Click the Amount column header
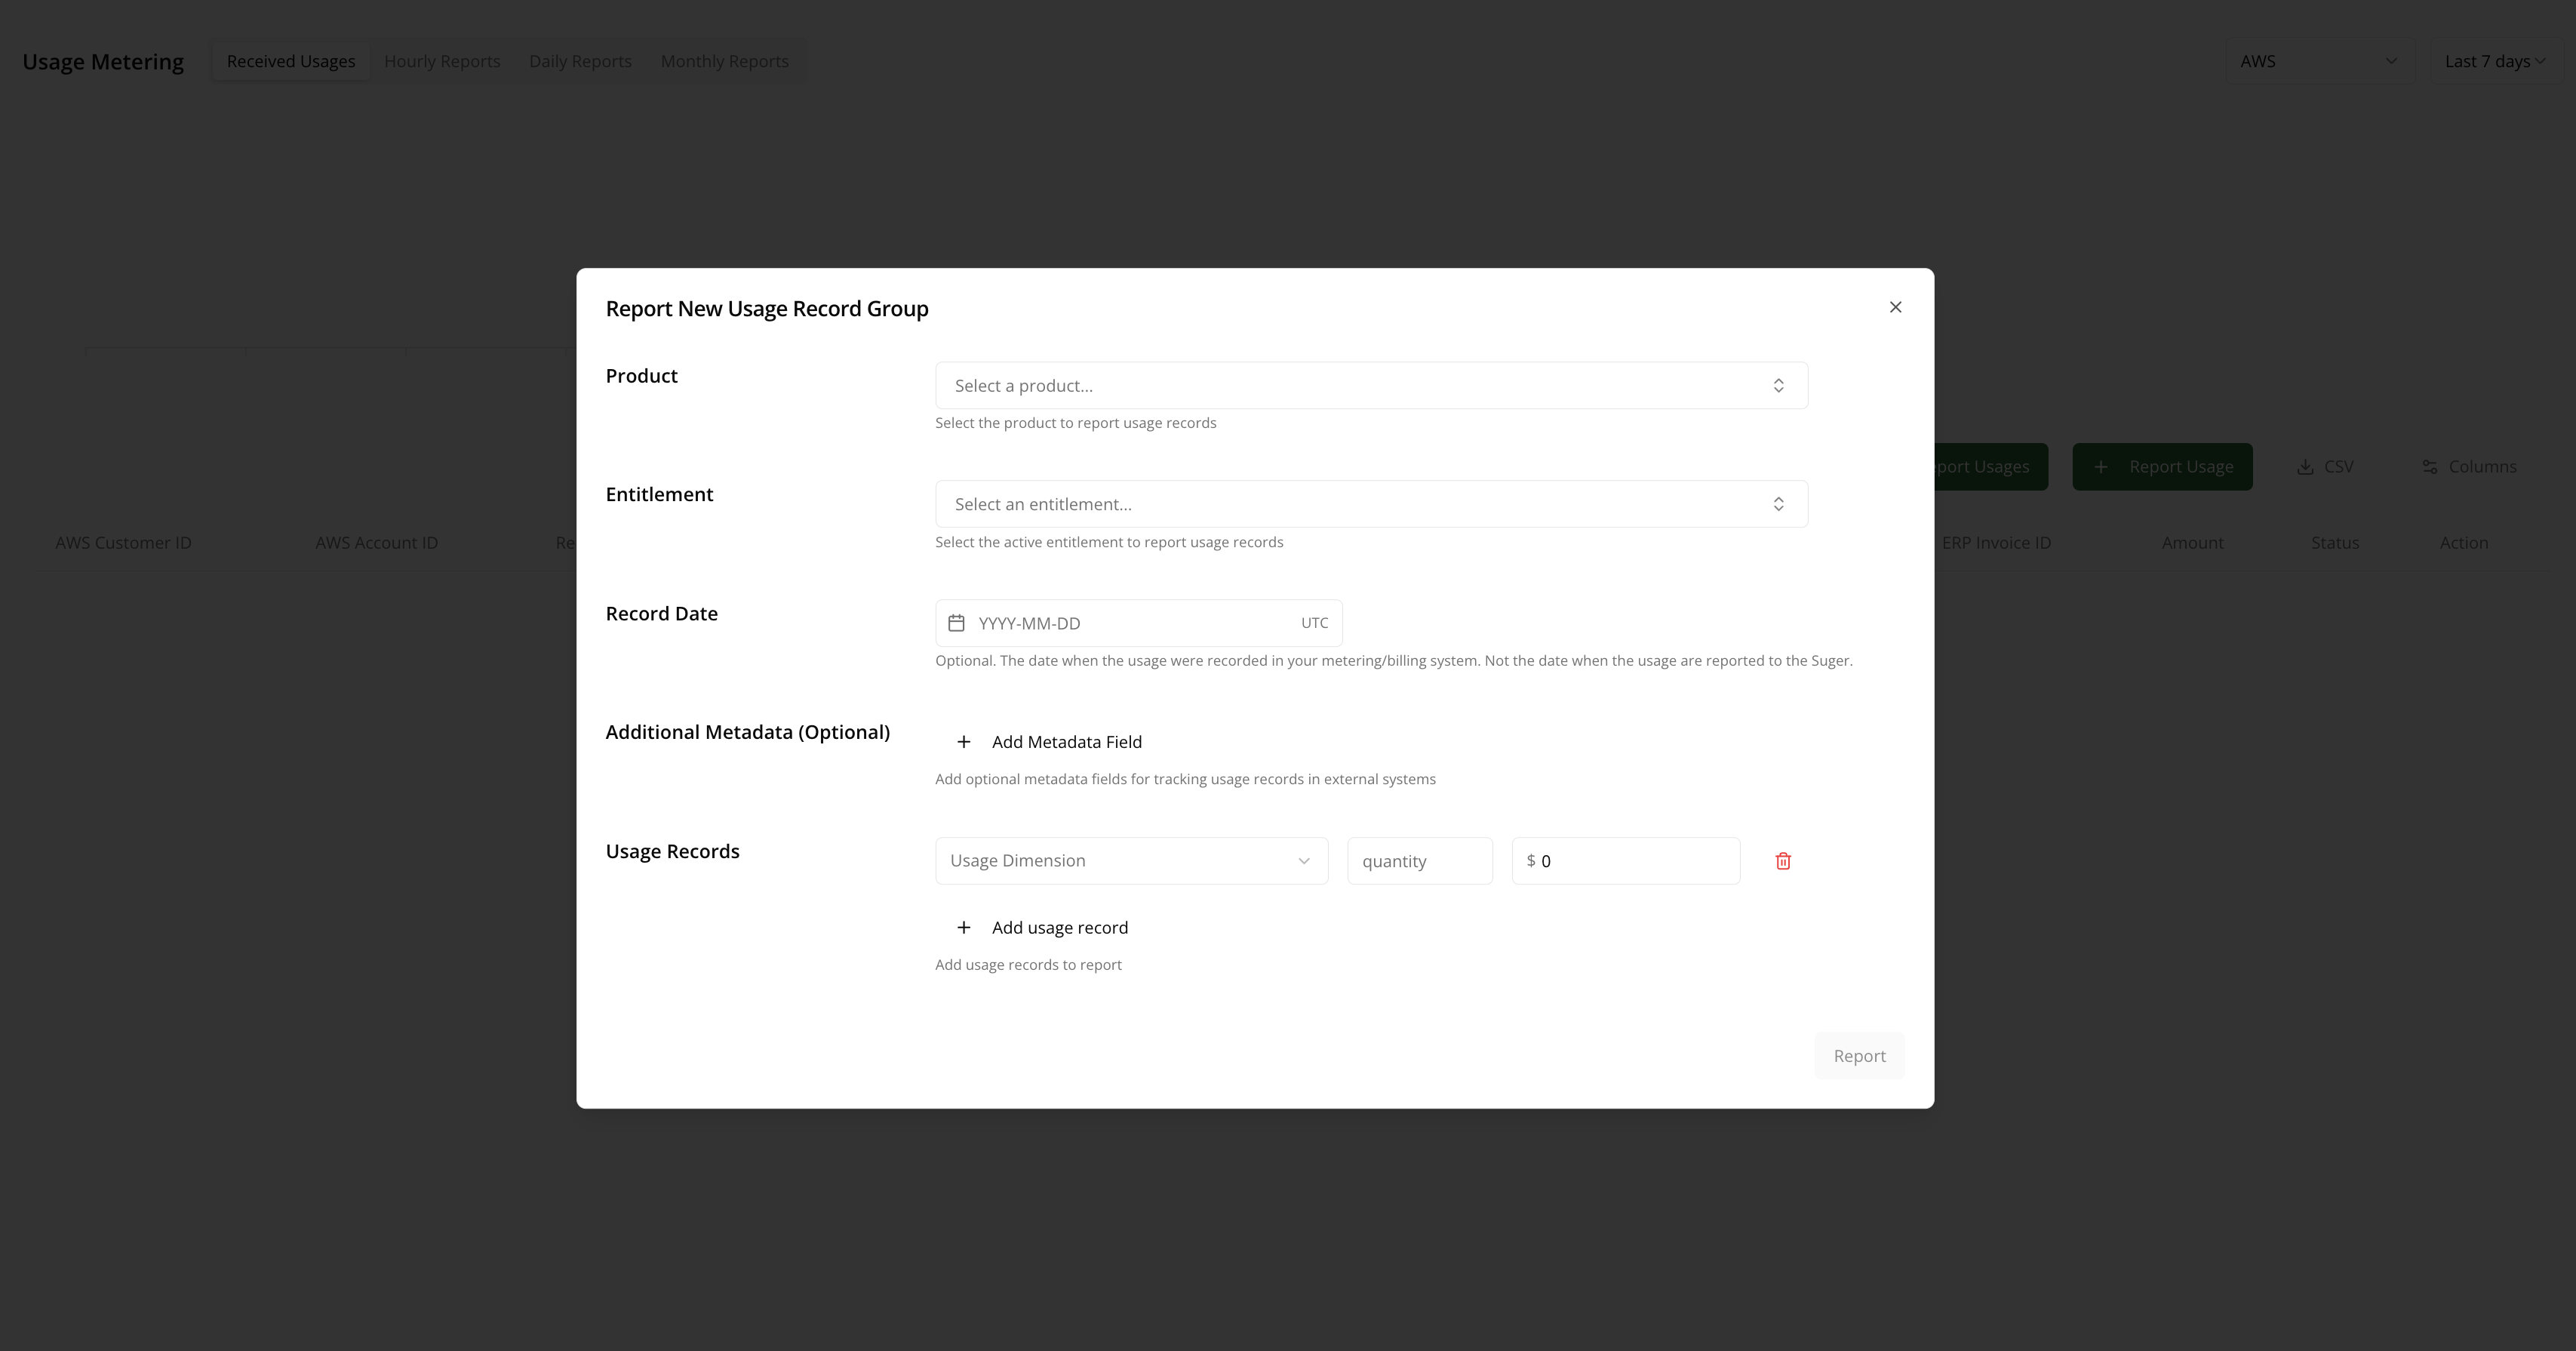The image size is (2576, 1351). pyautogui.click(x=2192, y=543)
